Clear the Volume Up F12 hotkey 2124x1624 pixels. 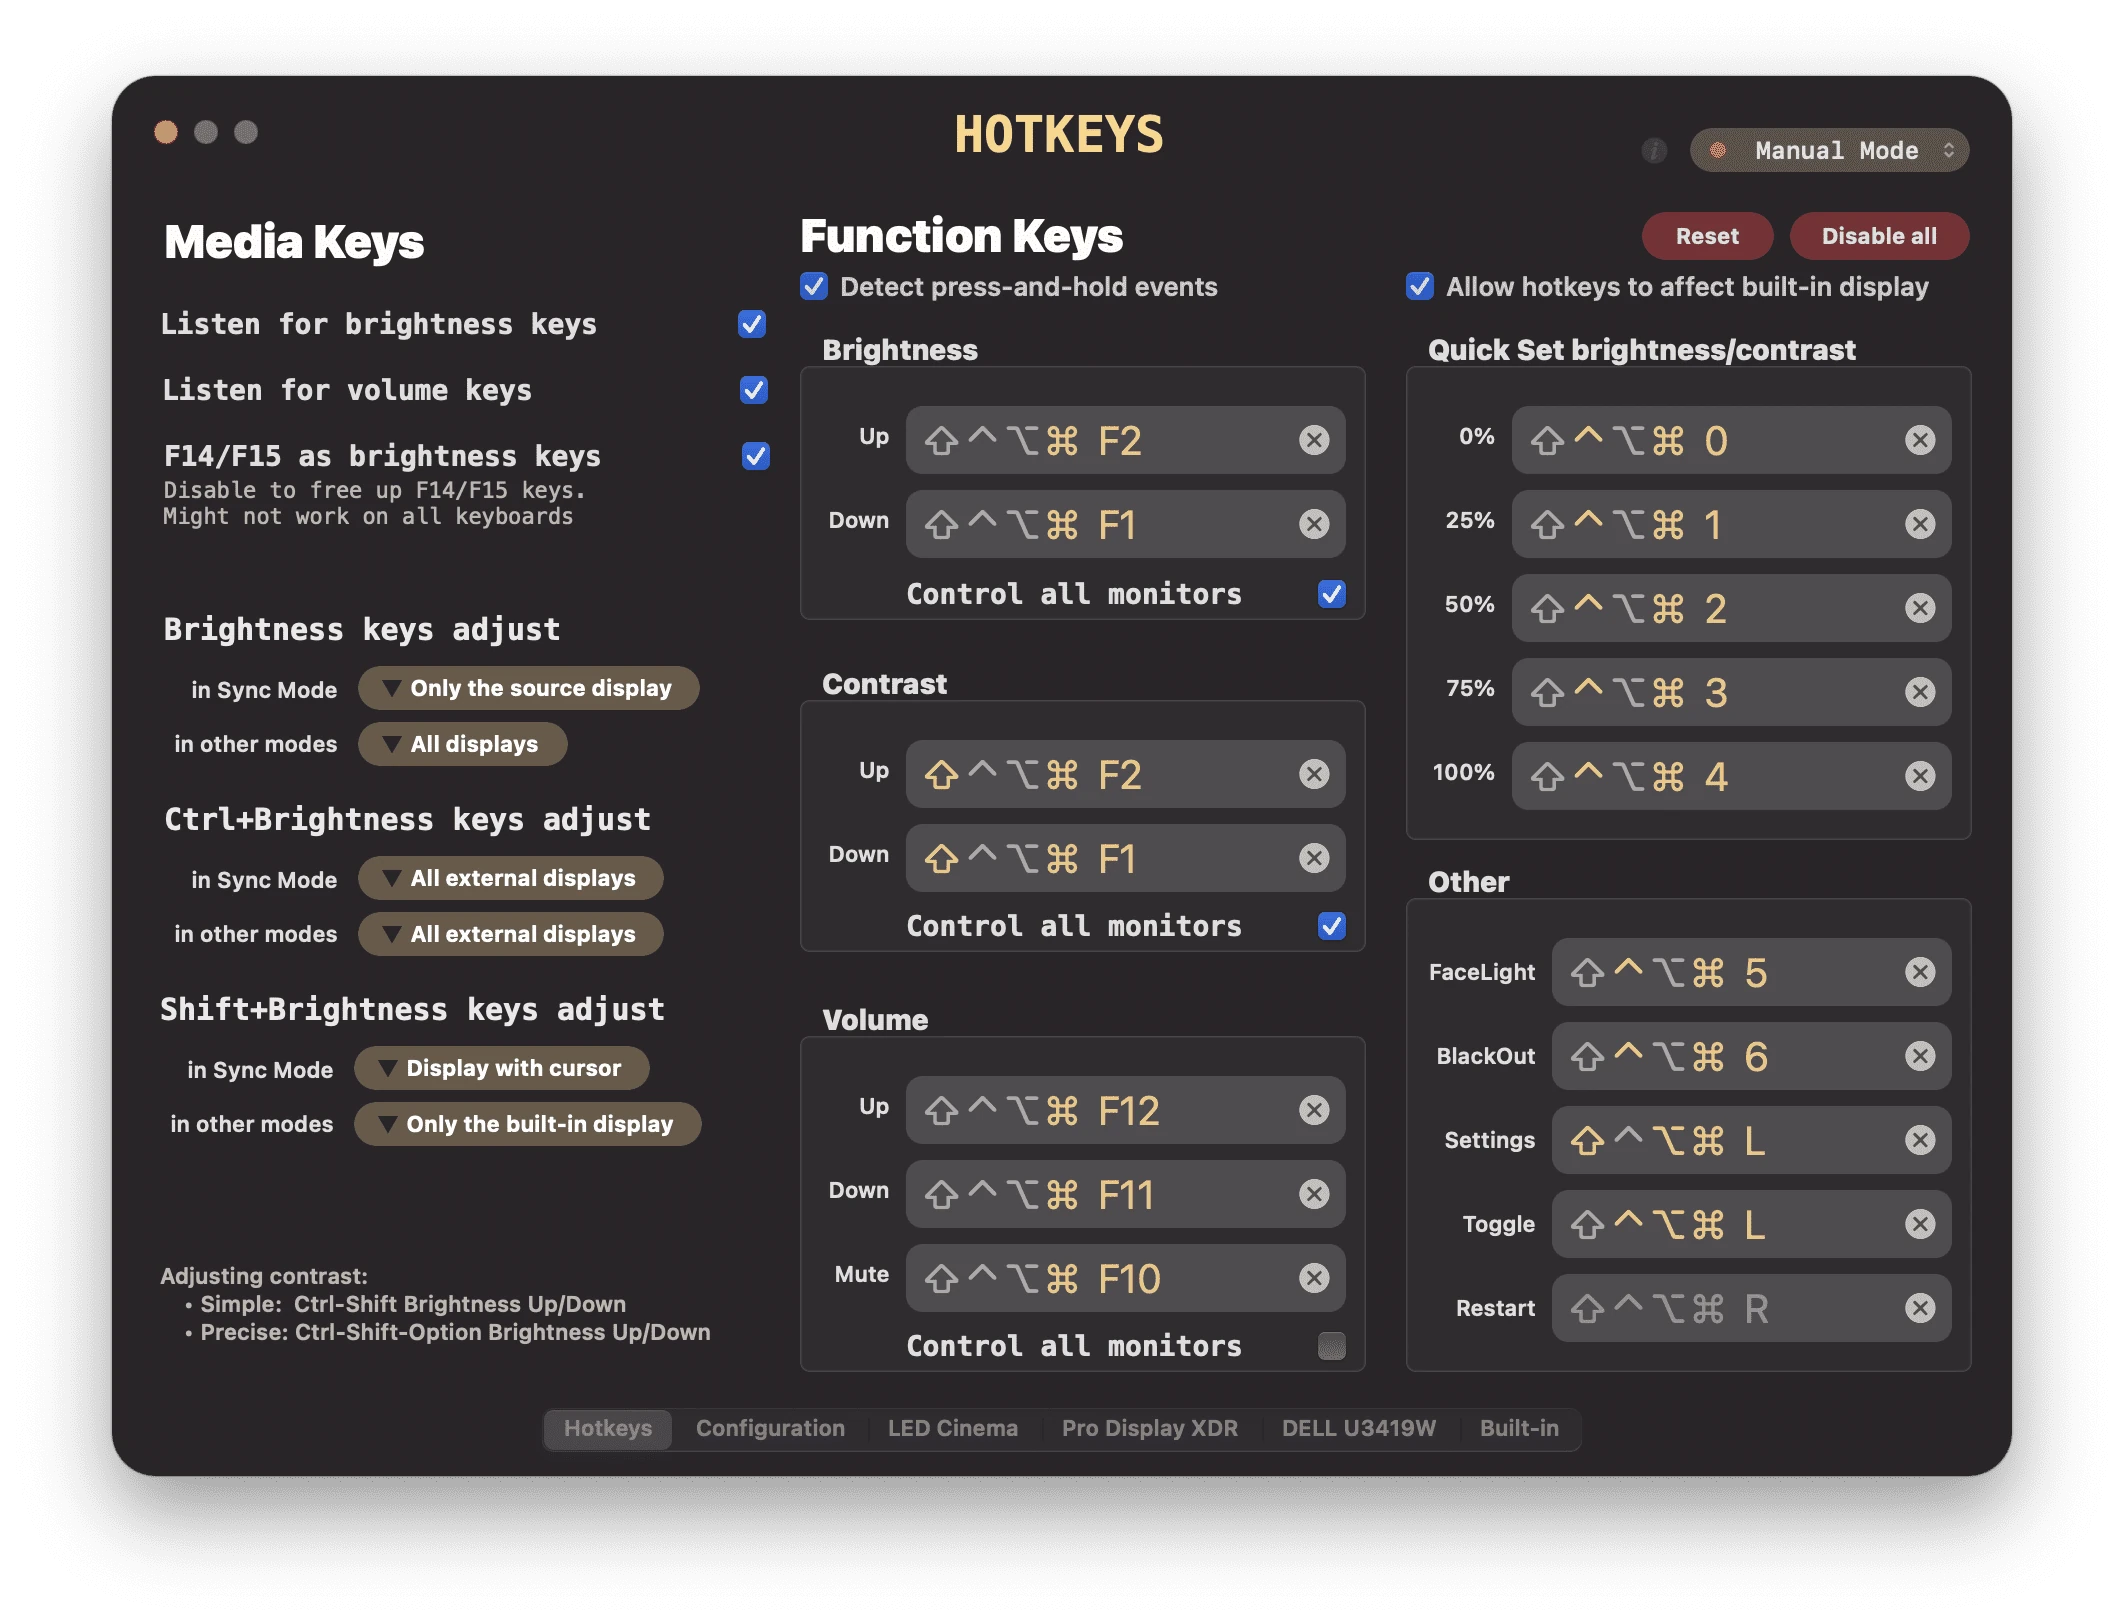pos(1314,1110)
